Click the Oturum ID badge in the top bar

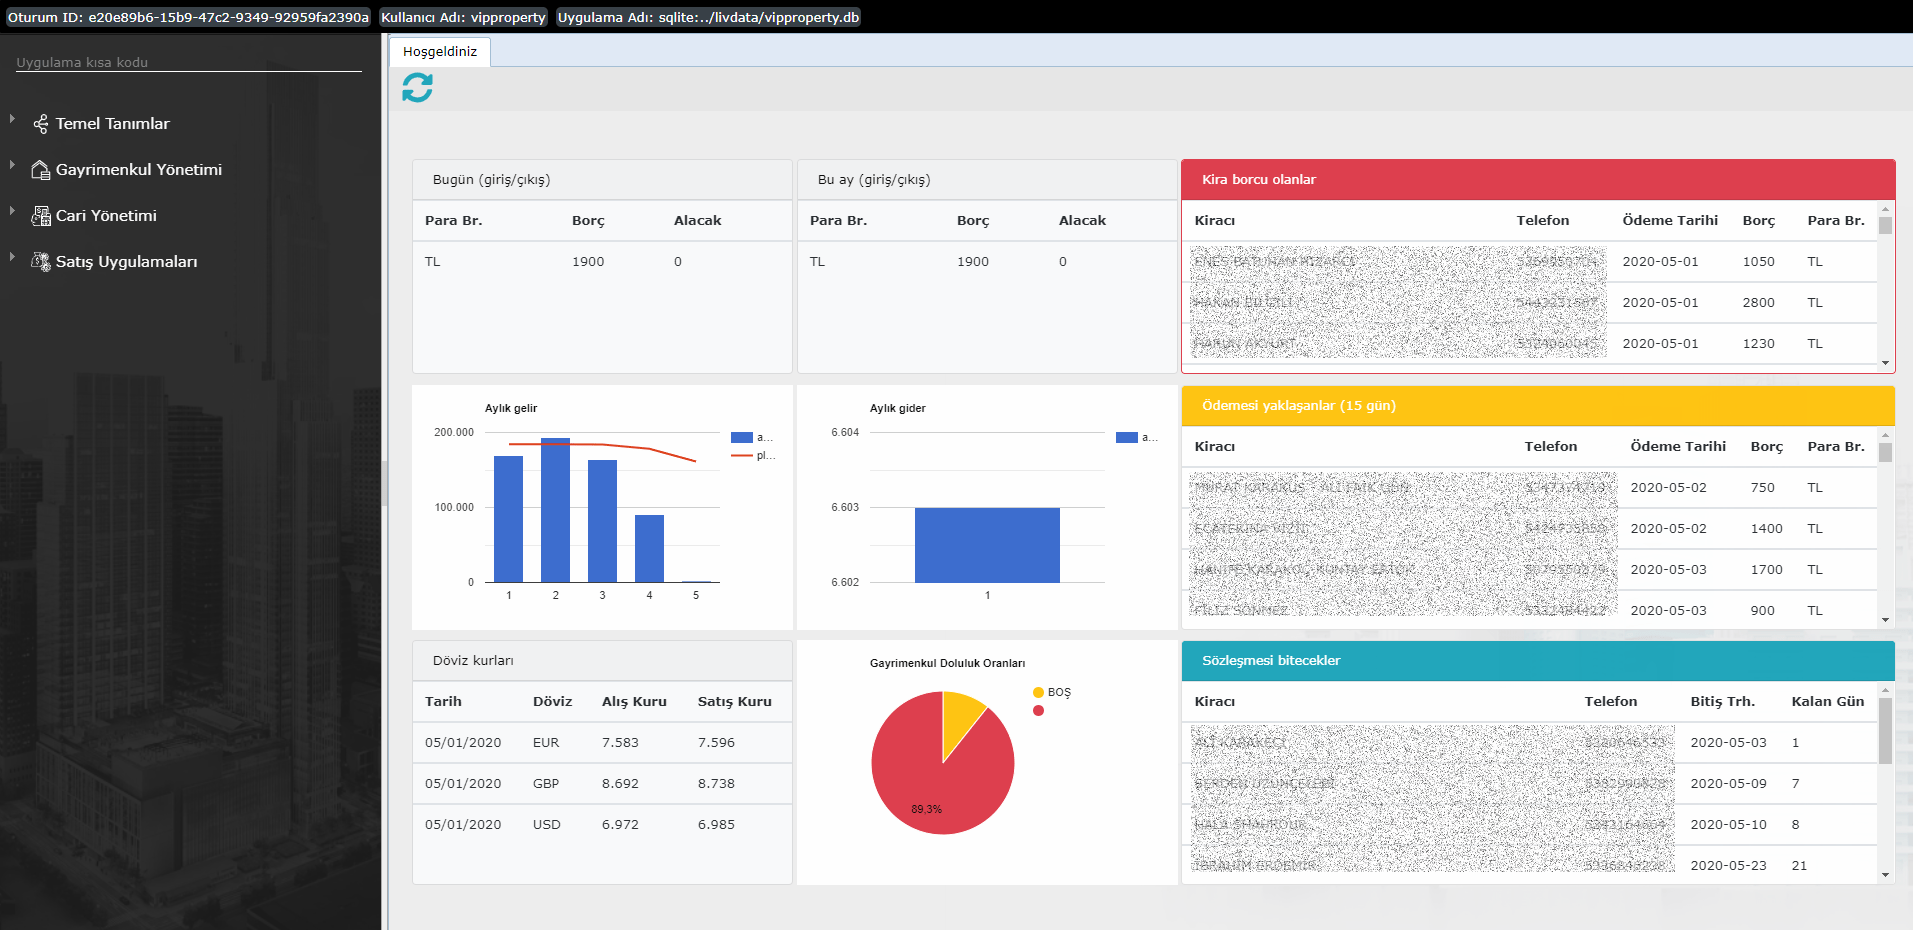pyautogui.click(x=187, y=17)
